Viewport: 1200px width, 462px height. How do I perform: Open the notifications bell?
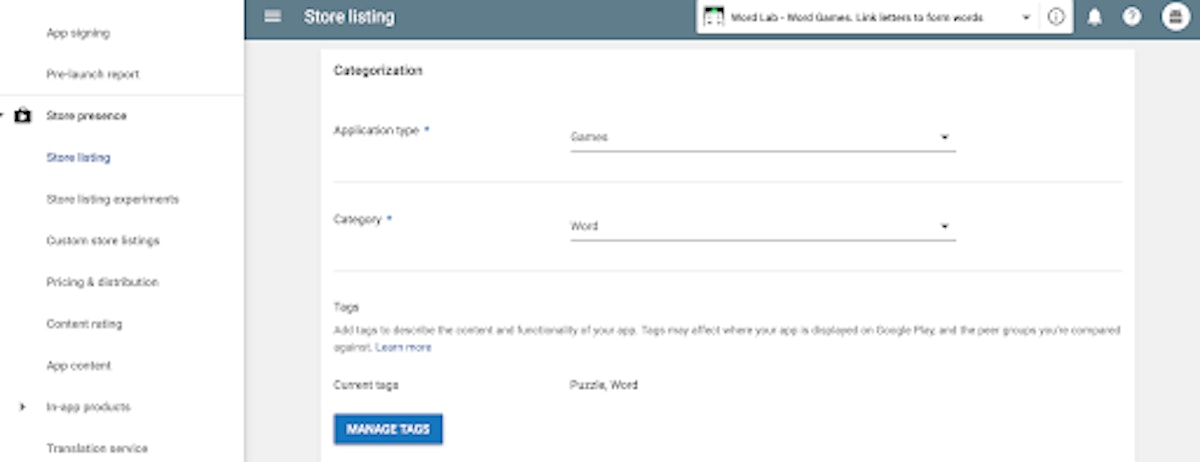pyautogui.click(x=1094, y=17)
